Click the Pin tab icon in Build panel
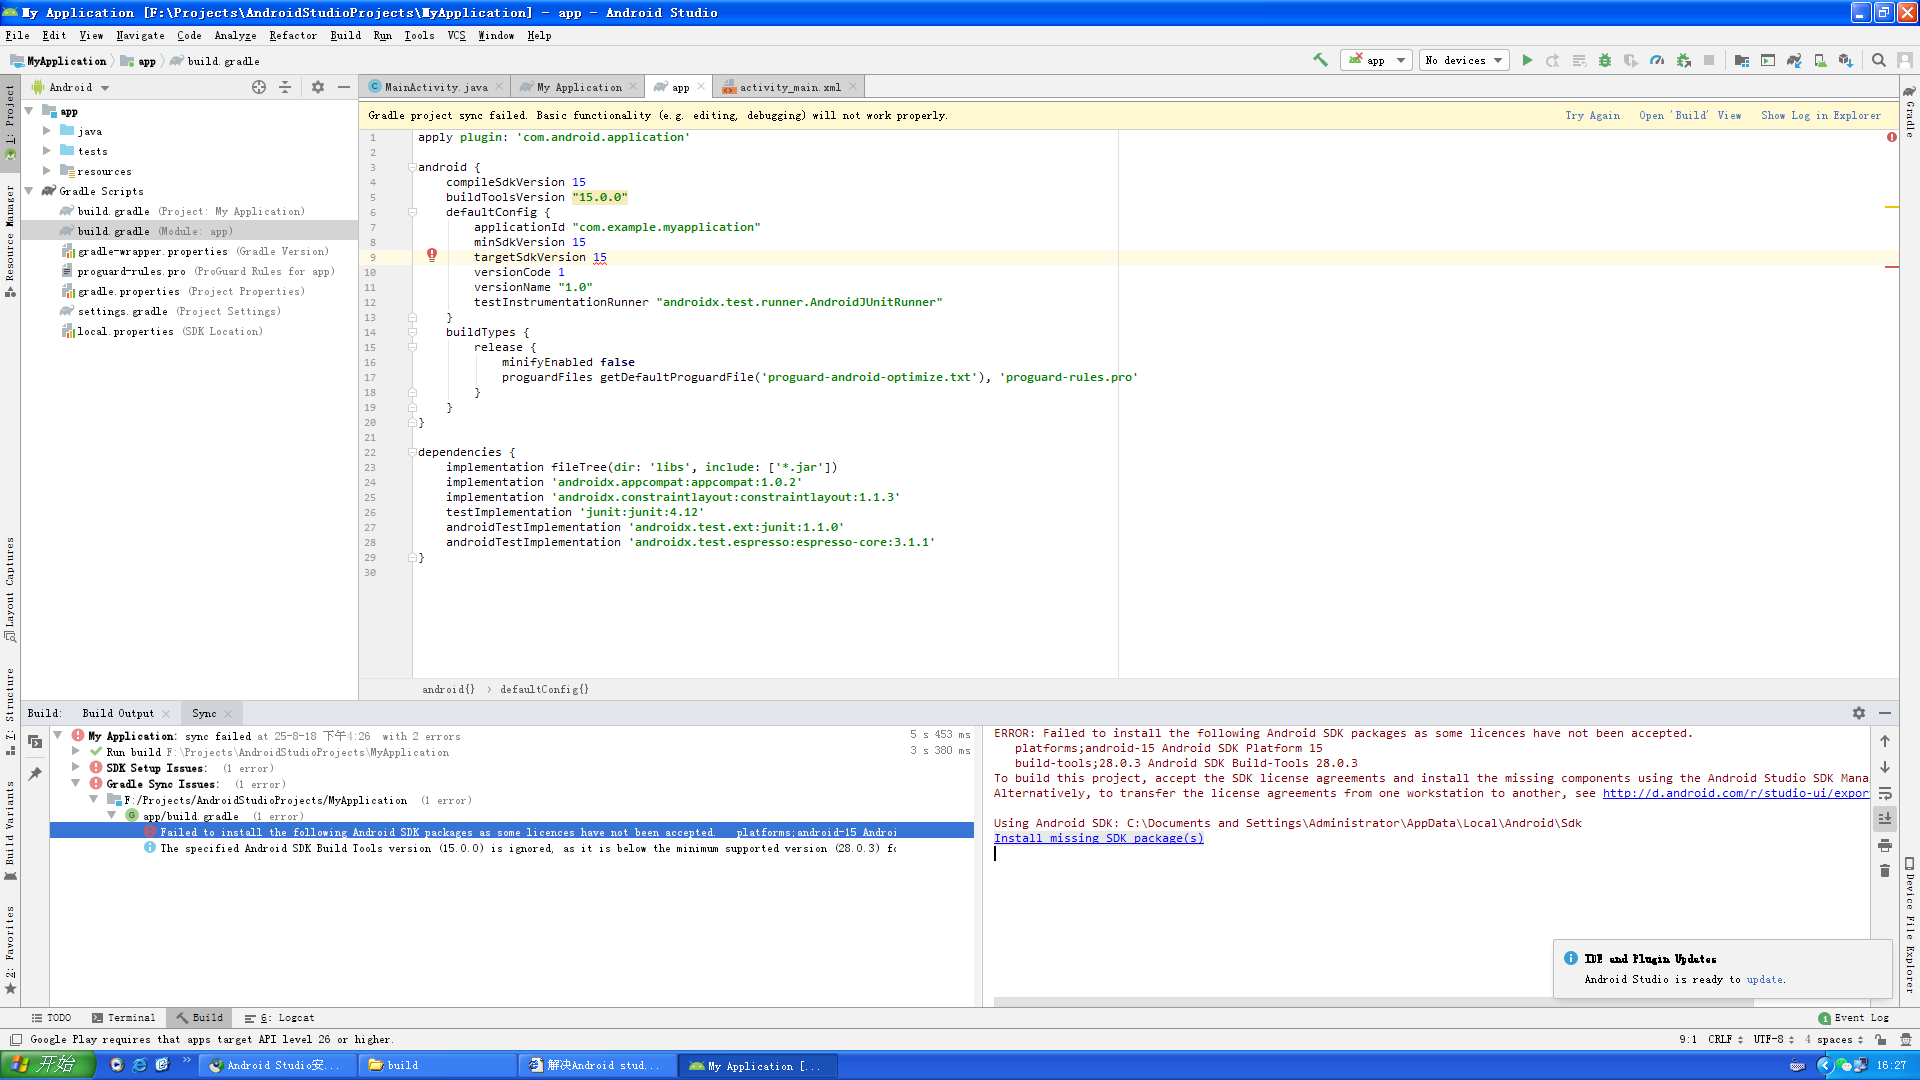 (x=35, y=773)
